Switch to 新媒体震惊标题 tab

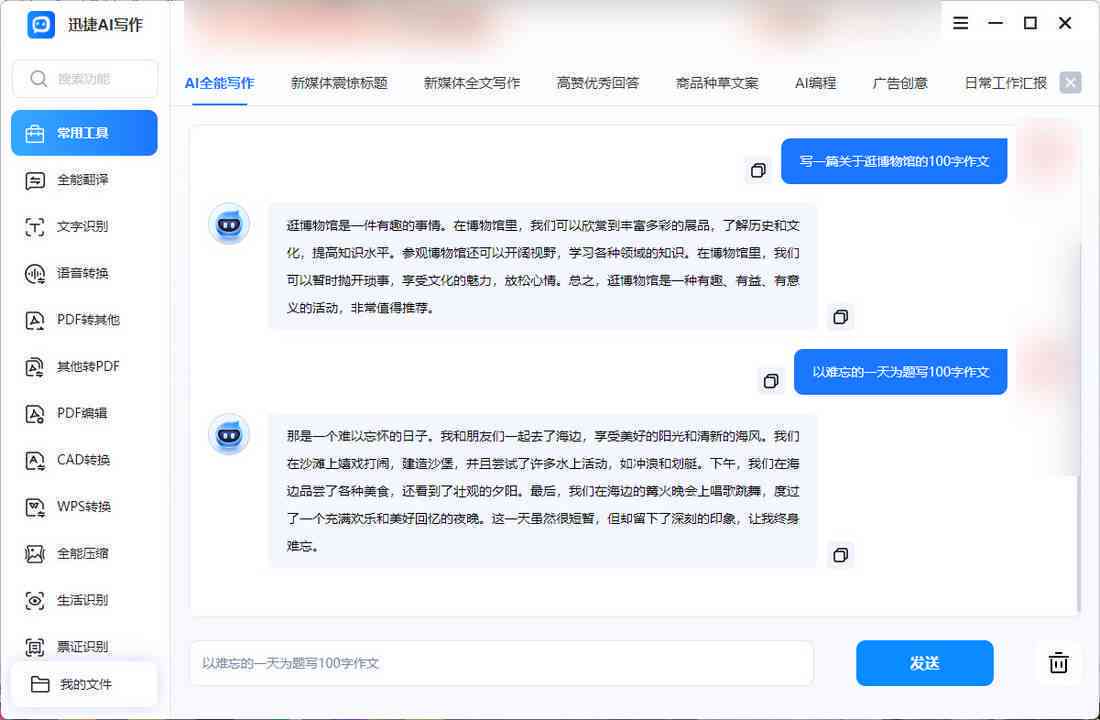(340, 83)
